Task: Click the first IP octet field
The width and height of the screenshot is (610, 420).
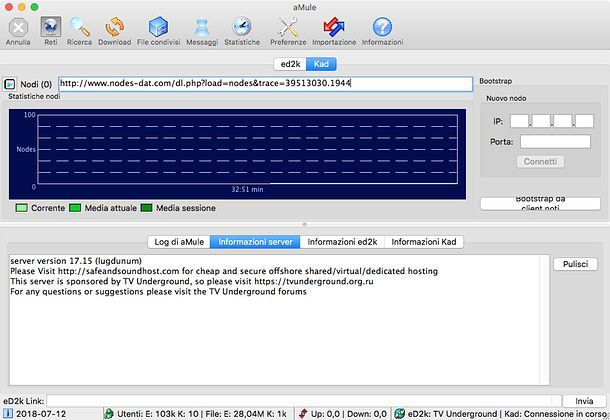Action: tap(519, 121)
